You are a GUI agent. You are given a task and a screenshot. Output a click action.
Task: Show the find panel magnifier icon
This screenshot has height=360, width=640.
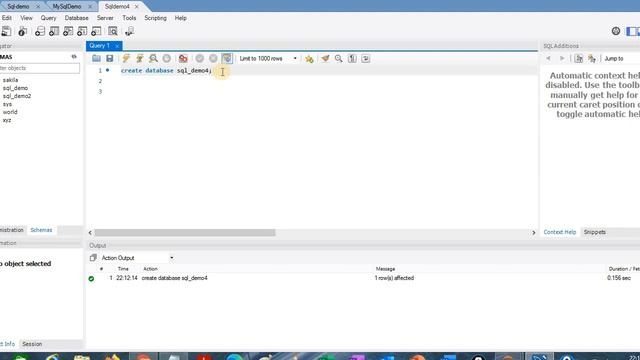338,58
